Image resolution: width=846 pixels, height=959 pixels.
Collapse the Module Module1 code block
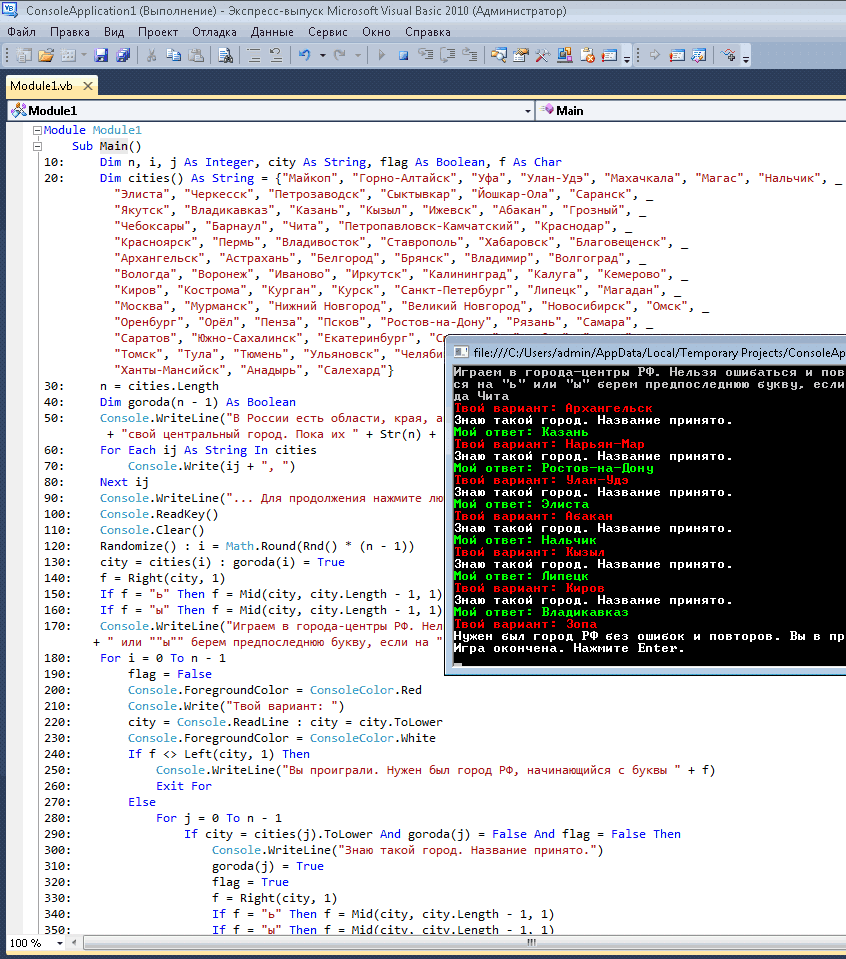coord(37,130)
